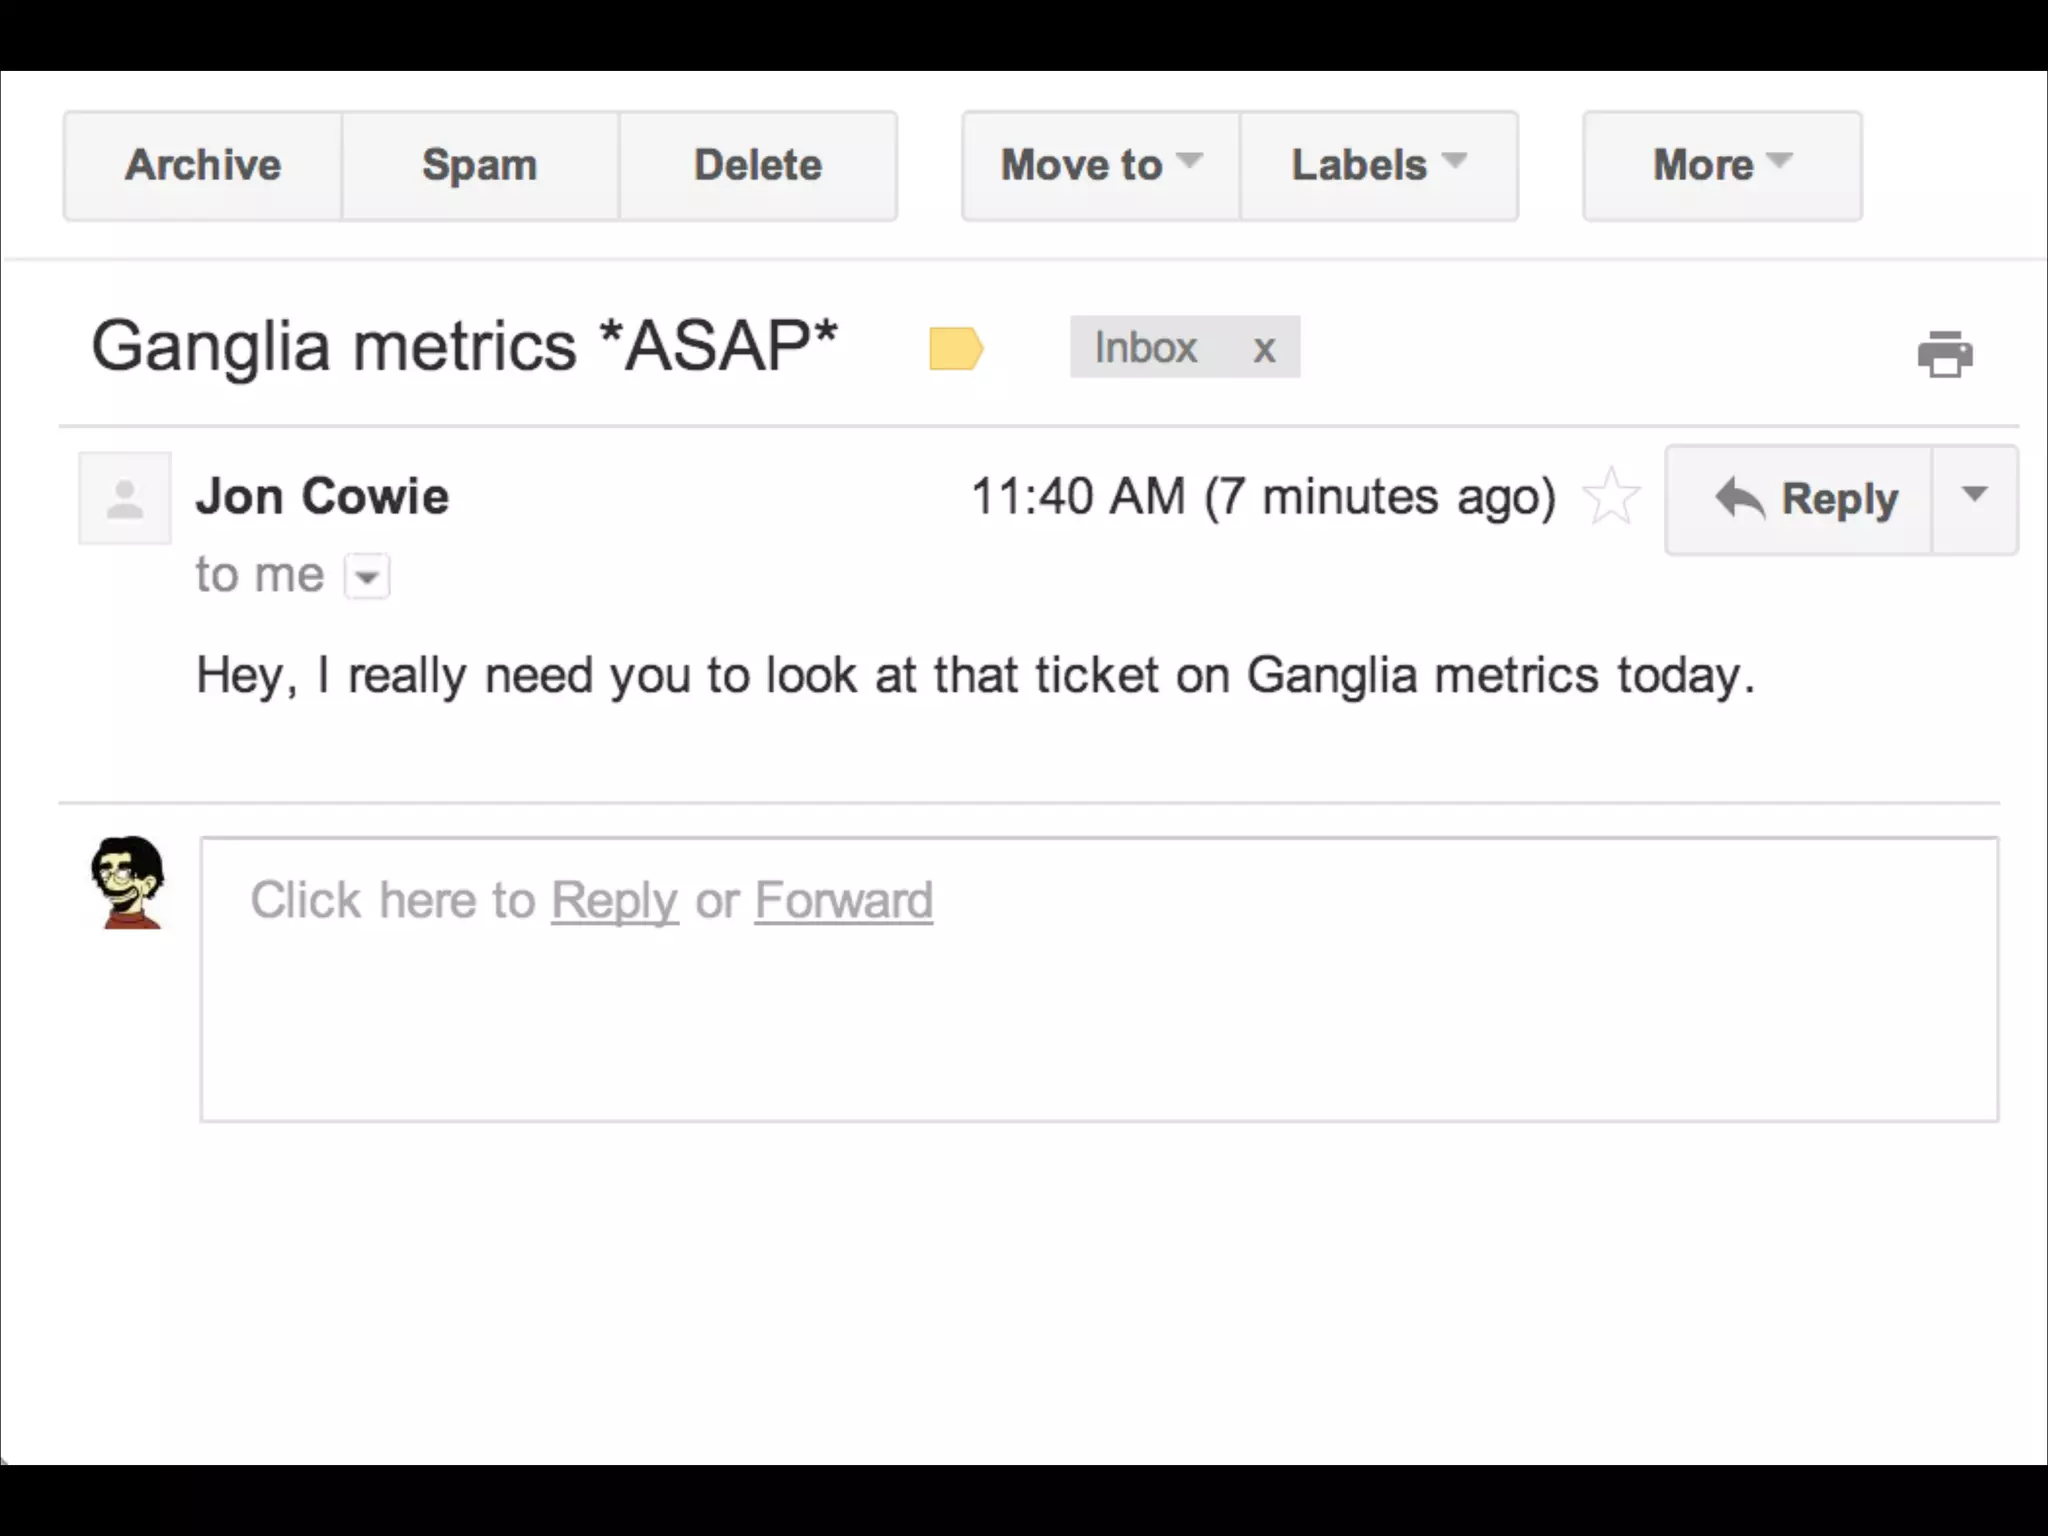Delete the Ganglia metrics email
Viewport: 2048px width, 1536px height.
pos(758,165)
